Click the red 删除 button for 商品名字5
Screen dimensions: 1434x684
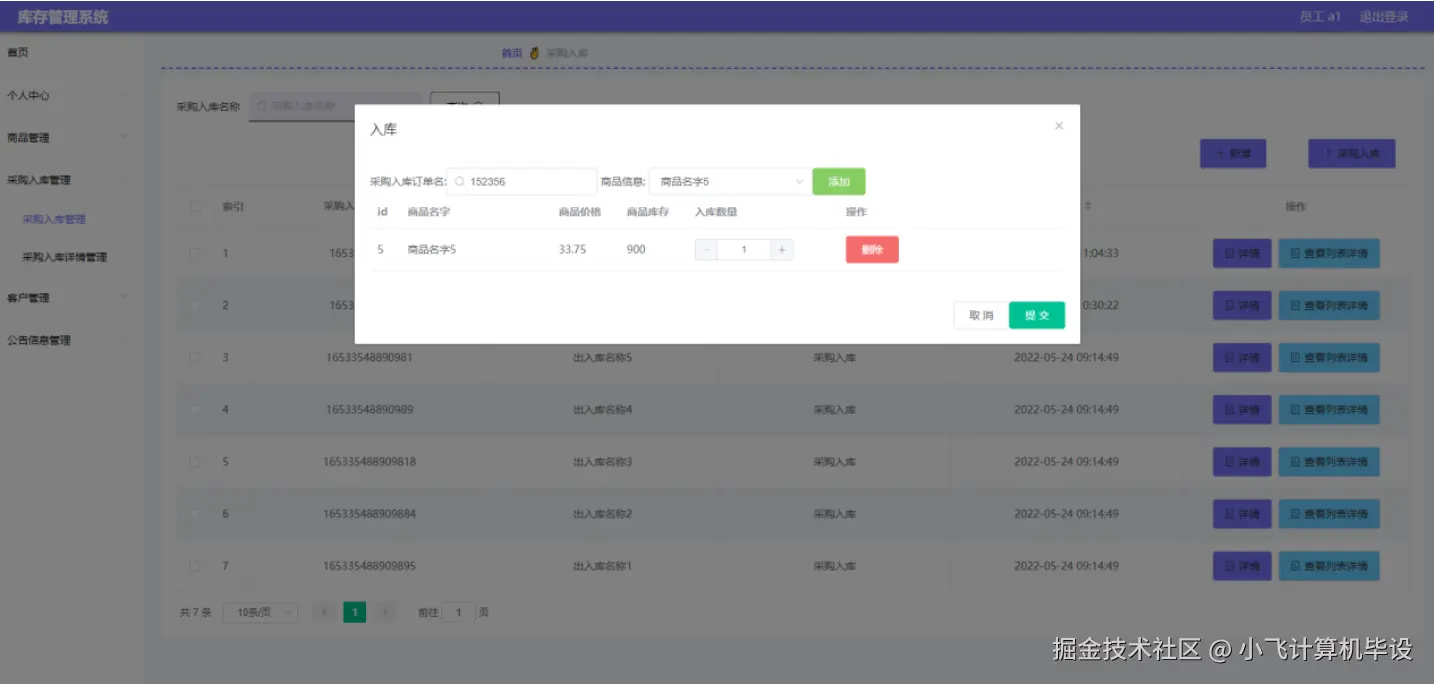(872, 249)
